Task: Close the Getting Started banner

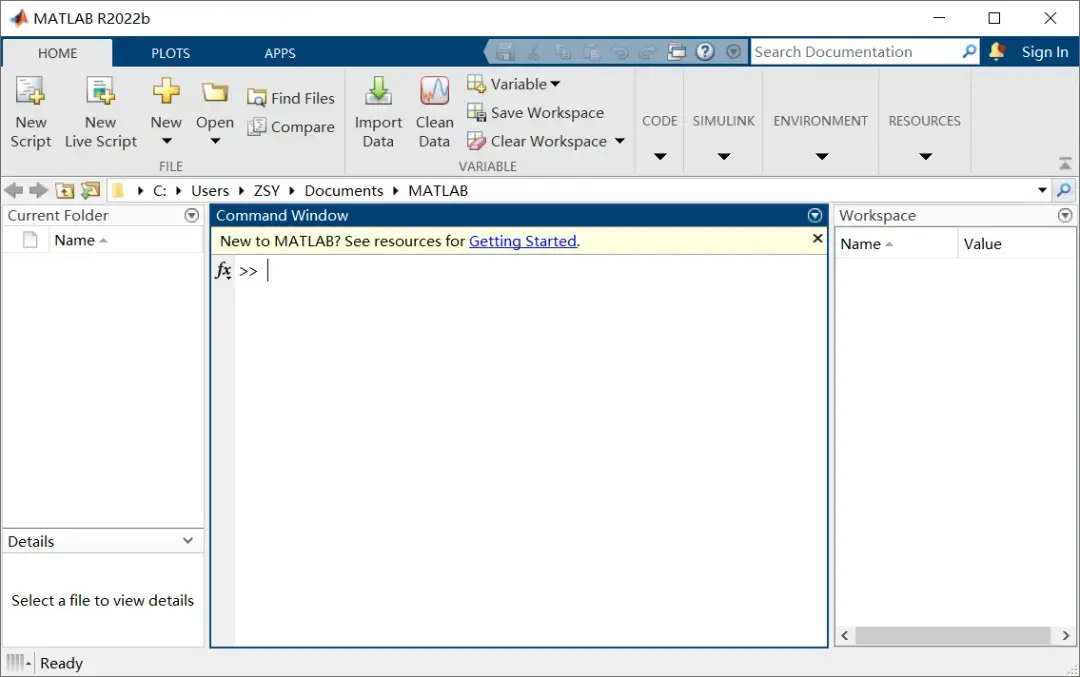Action: coord(818,238)
